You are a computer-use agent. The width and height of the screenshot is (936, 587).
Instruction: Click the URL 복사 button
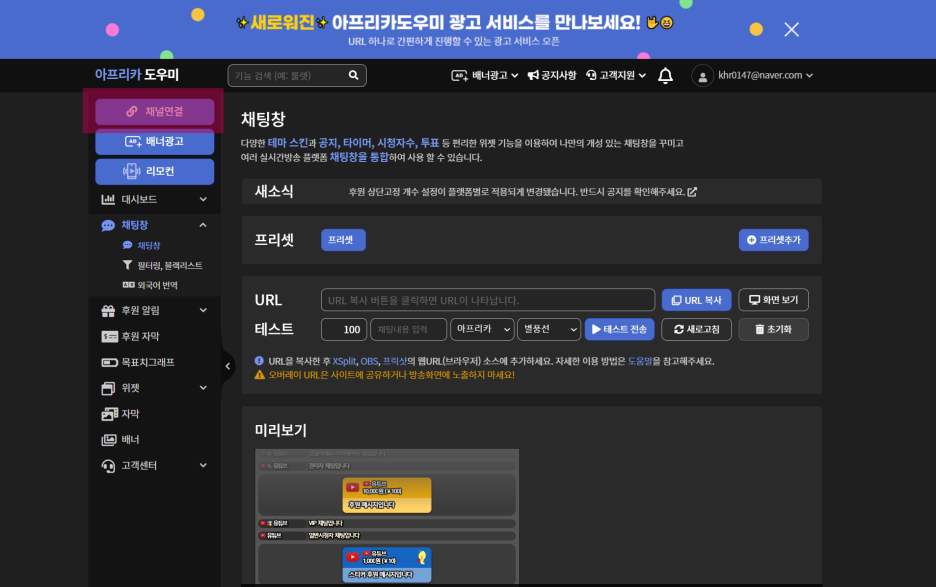[x=696, y=300]
